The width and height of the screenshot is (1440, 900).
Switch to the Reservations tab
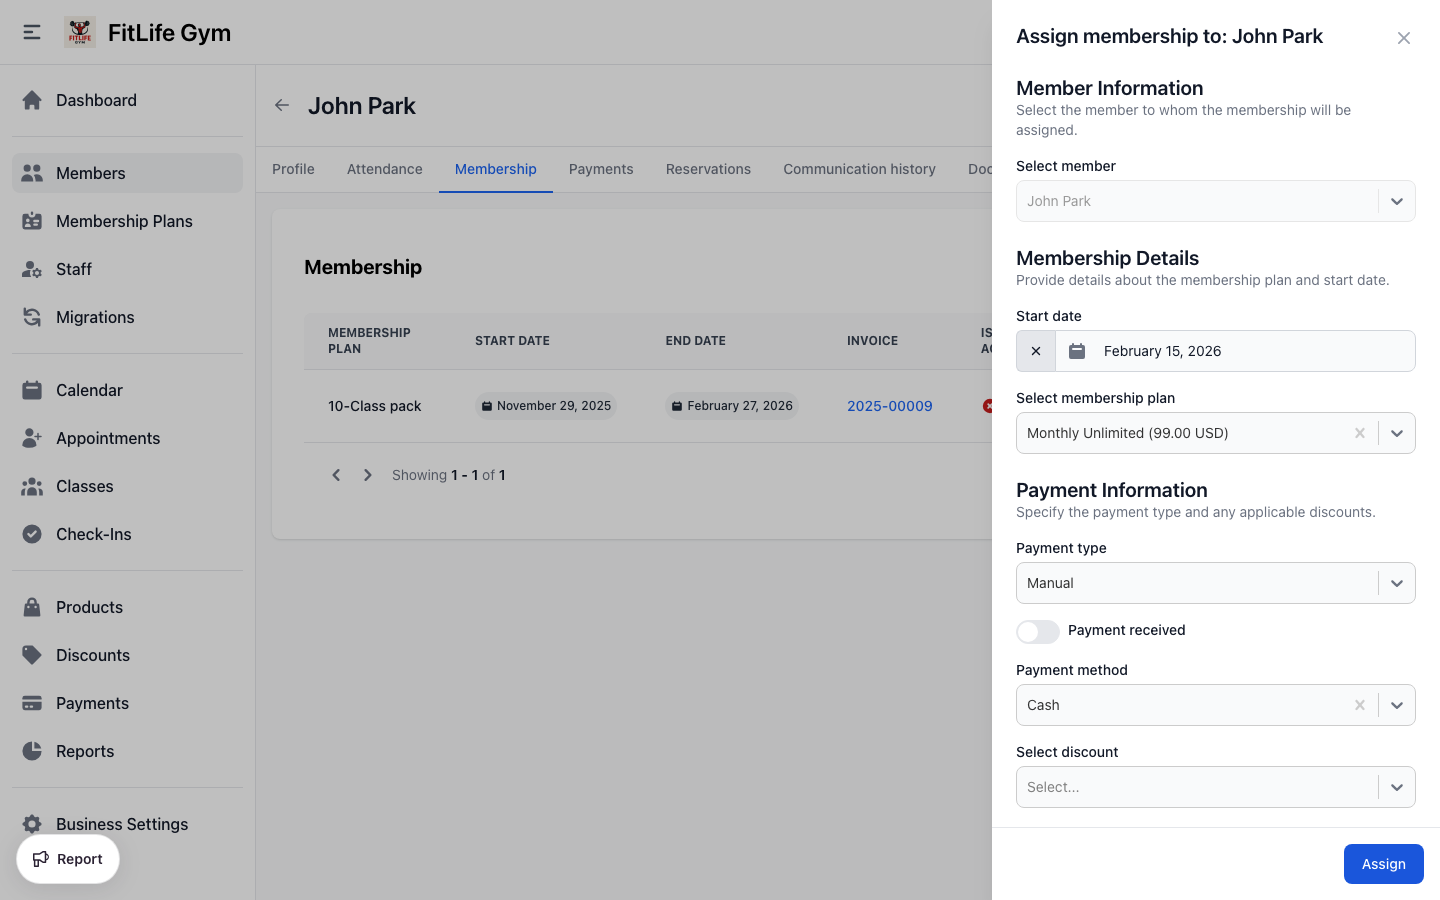(708, 169)
